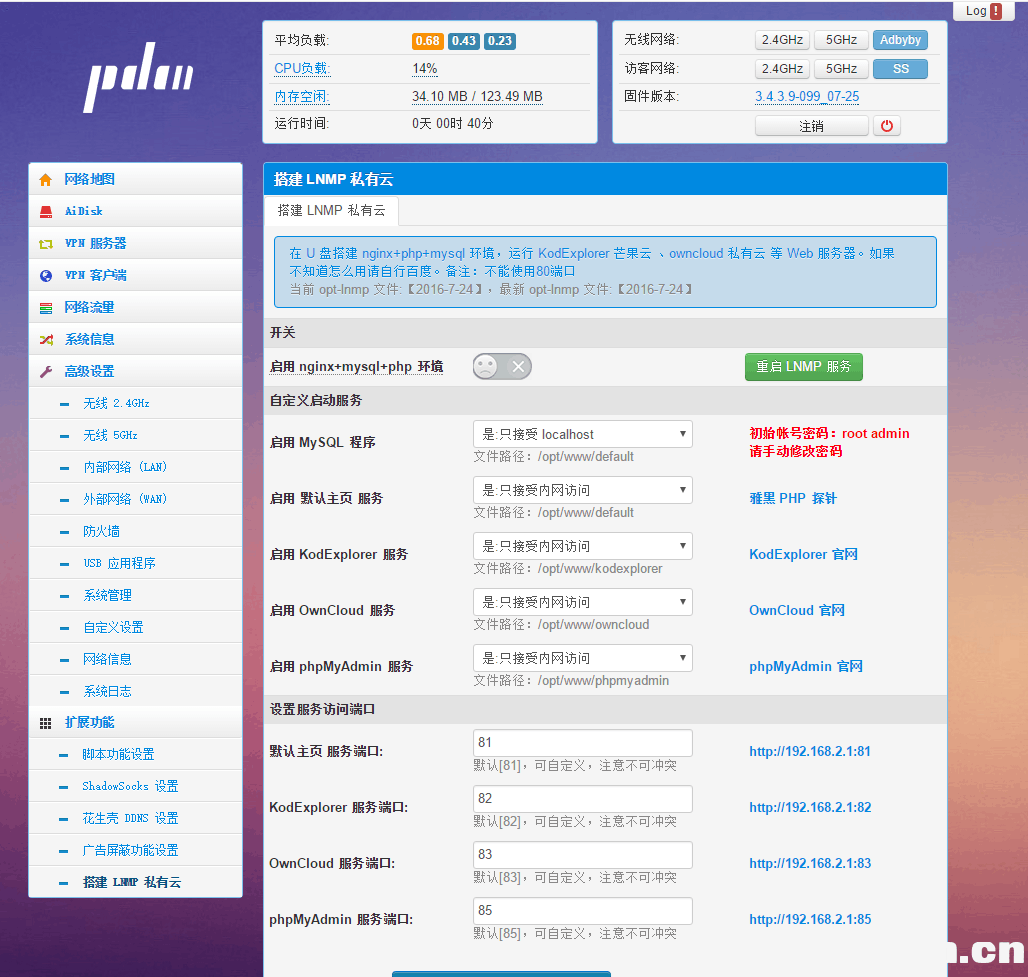Open the 启用 默认主页 服务 dropdown

click(582, 490)
